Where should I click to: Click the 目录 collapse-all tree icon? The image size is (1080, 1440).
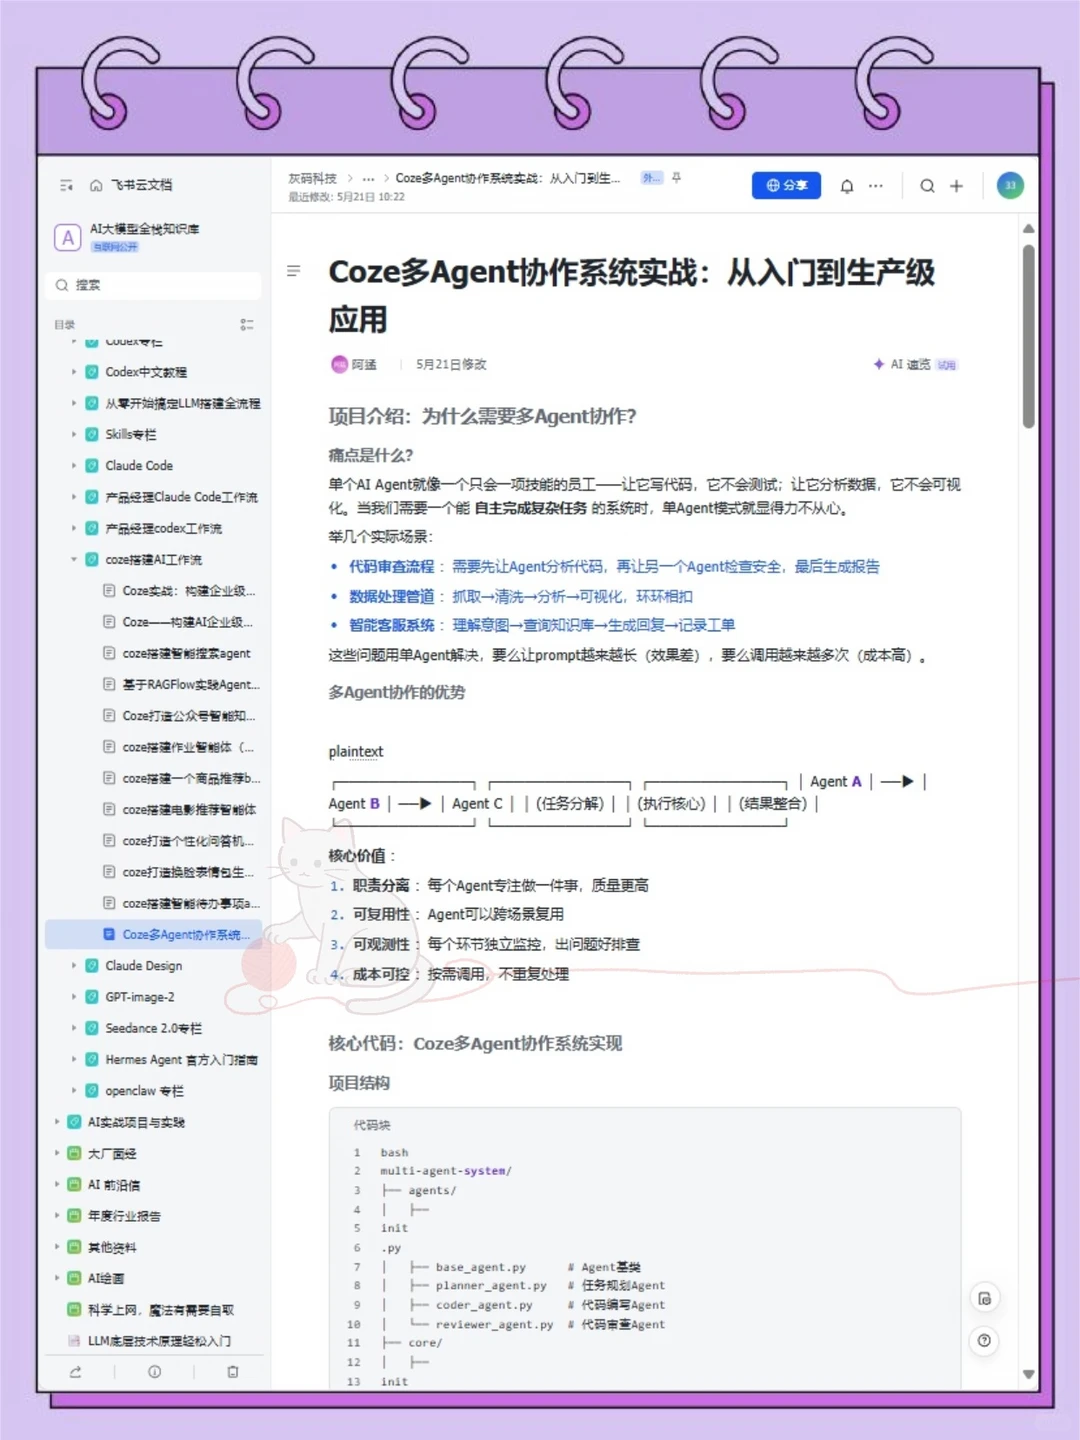tap(247, 325)
